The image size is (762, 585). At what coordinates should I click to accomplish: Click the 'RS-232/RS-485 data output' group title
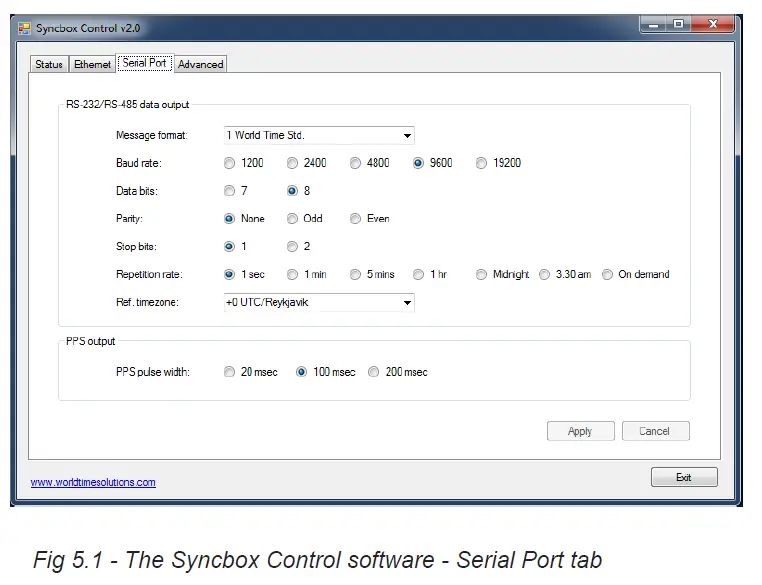tap(127, 104)
